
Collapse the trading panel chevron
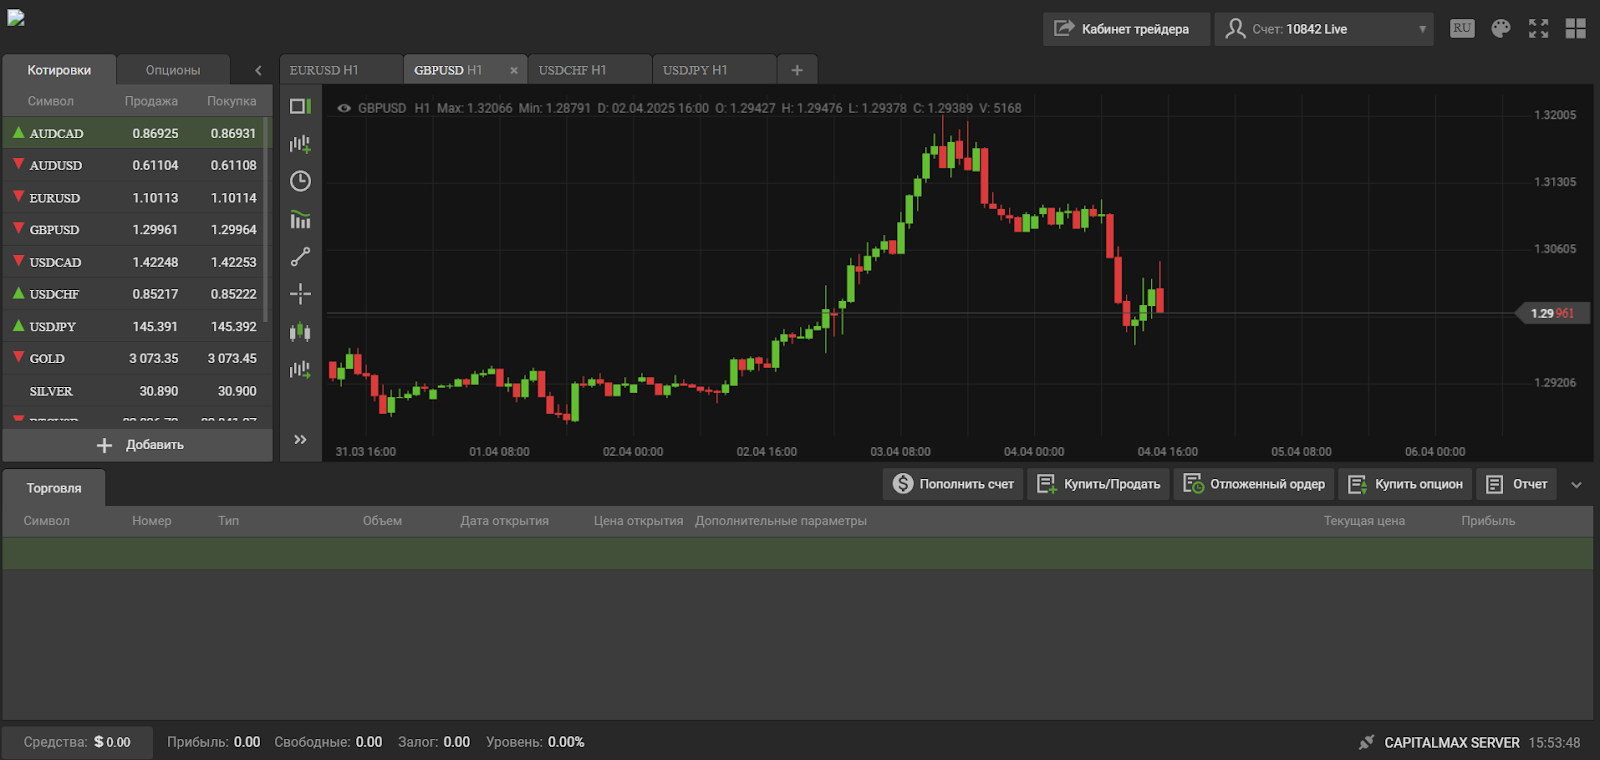pyautogui.click(x=1577, y=485)
